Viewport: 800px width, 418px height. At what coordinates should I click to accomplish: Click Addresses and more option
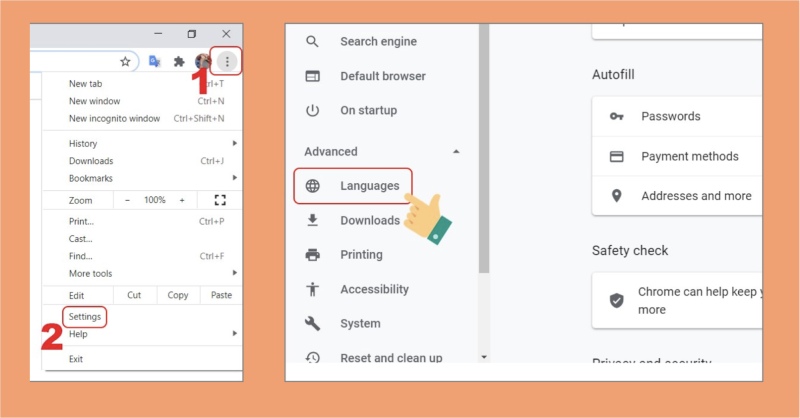click(x=695, y=196)
